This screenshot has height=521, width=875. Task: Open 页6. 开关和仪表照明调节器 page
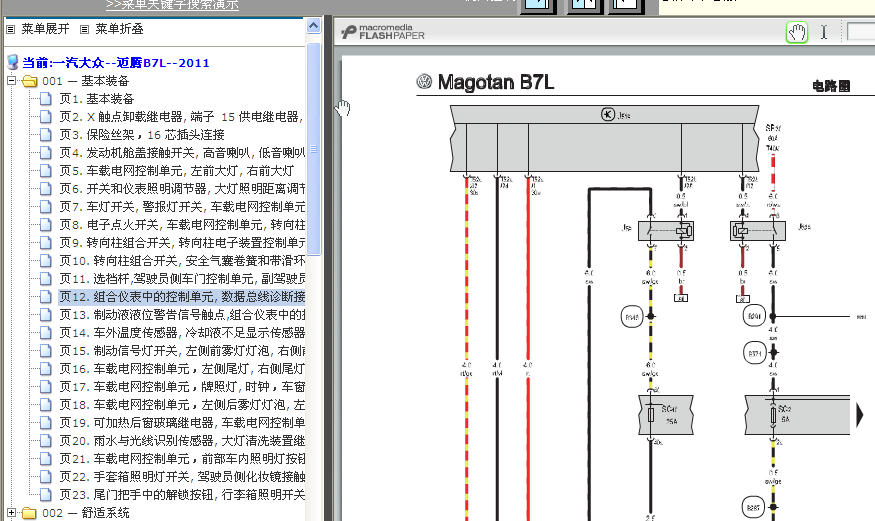tap(182, 189)
